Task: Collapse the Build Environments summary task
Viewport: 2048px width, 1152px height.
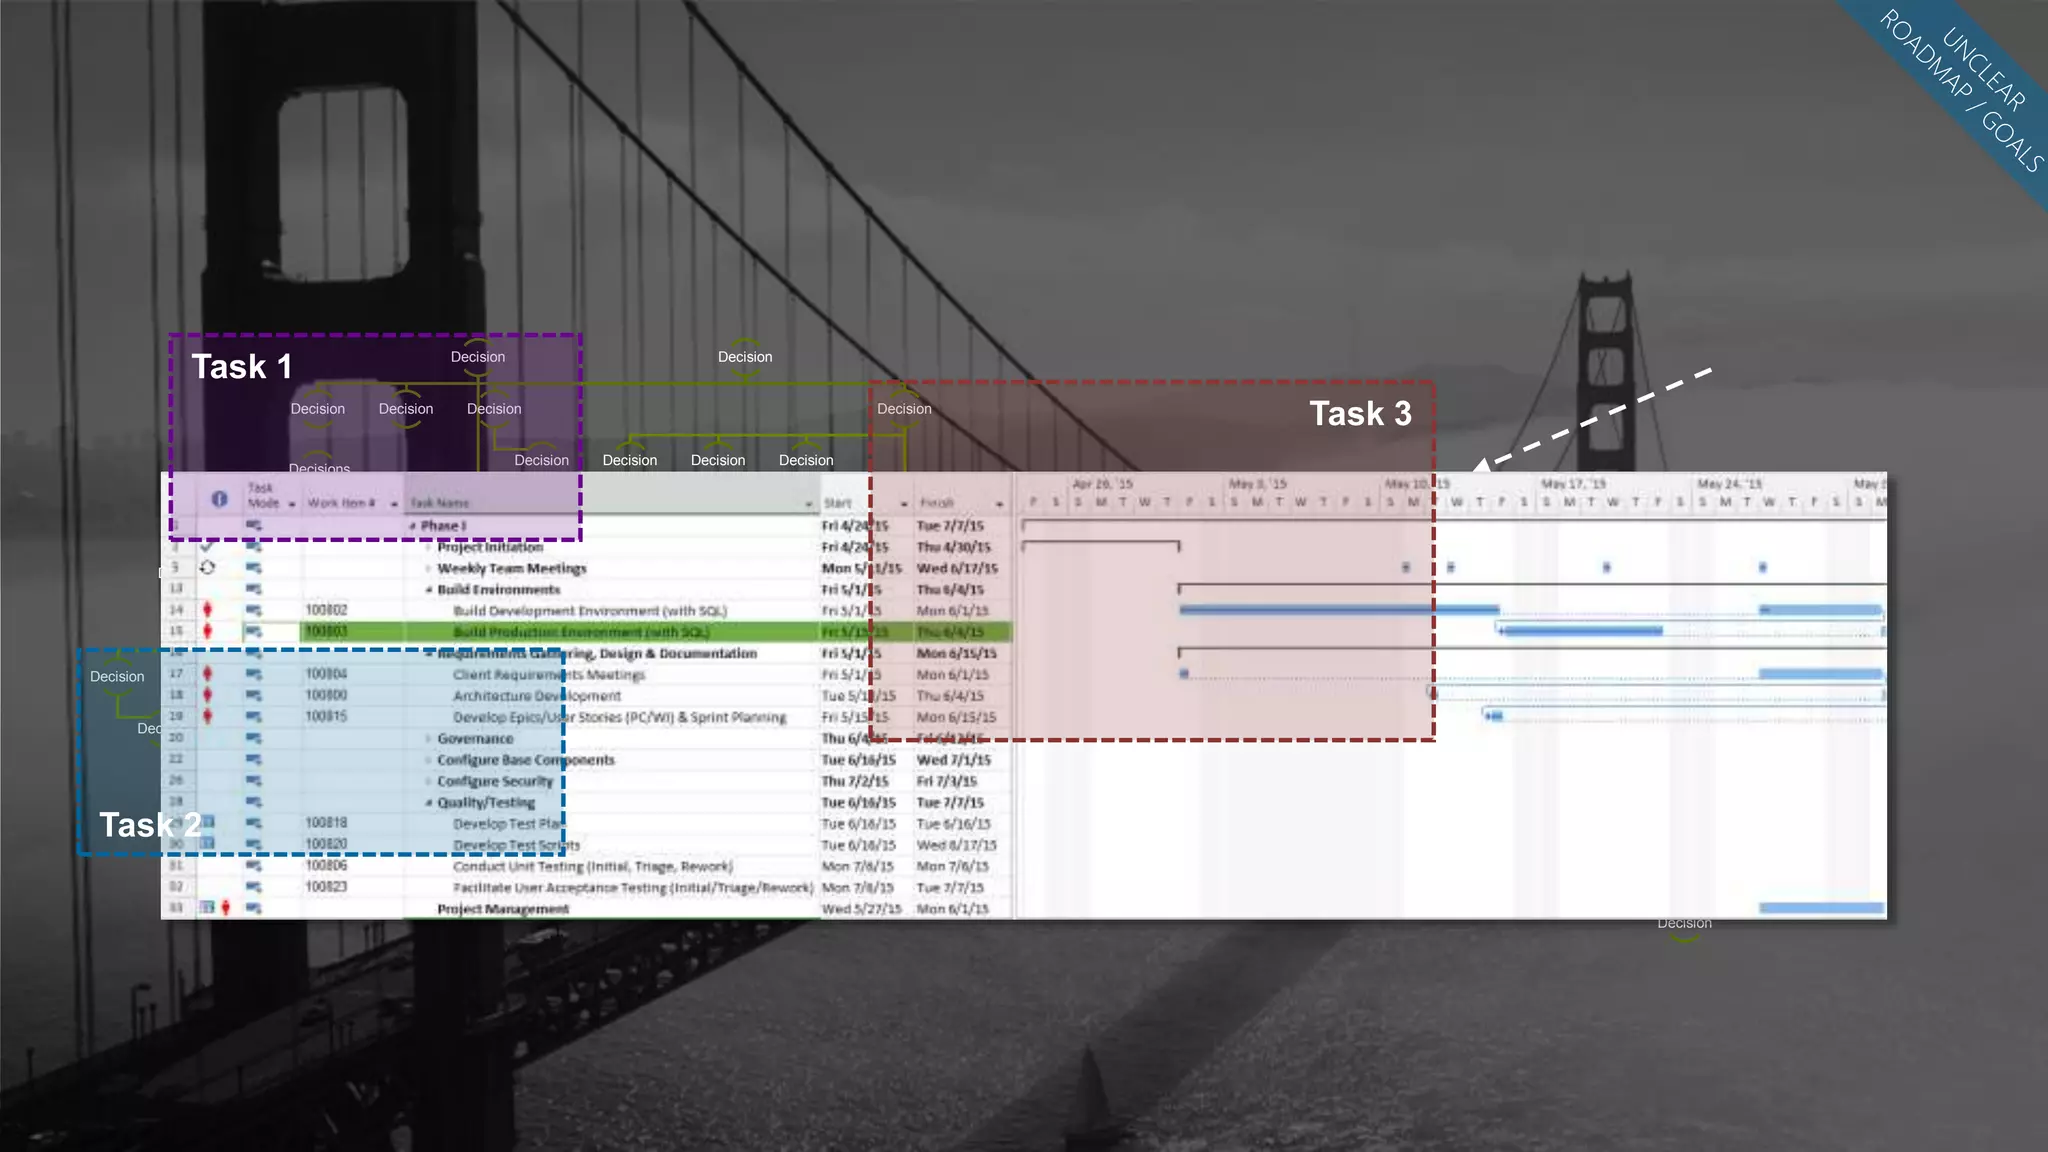Action: pos(429,590)
